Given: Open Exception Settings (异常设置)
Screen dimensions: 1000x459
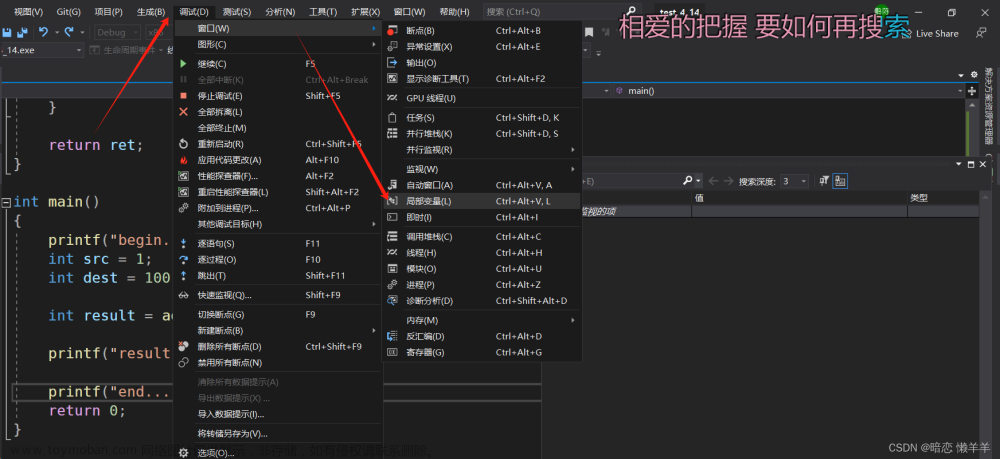Looking at the screenshot, I should point(482,47).
